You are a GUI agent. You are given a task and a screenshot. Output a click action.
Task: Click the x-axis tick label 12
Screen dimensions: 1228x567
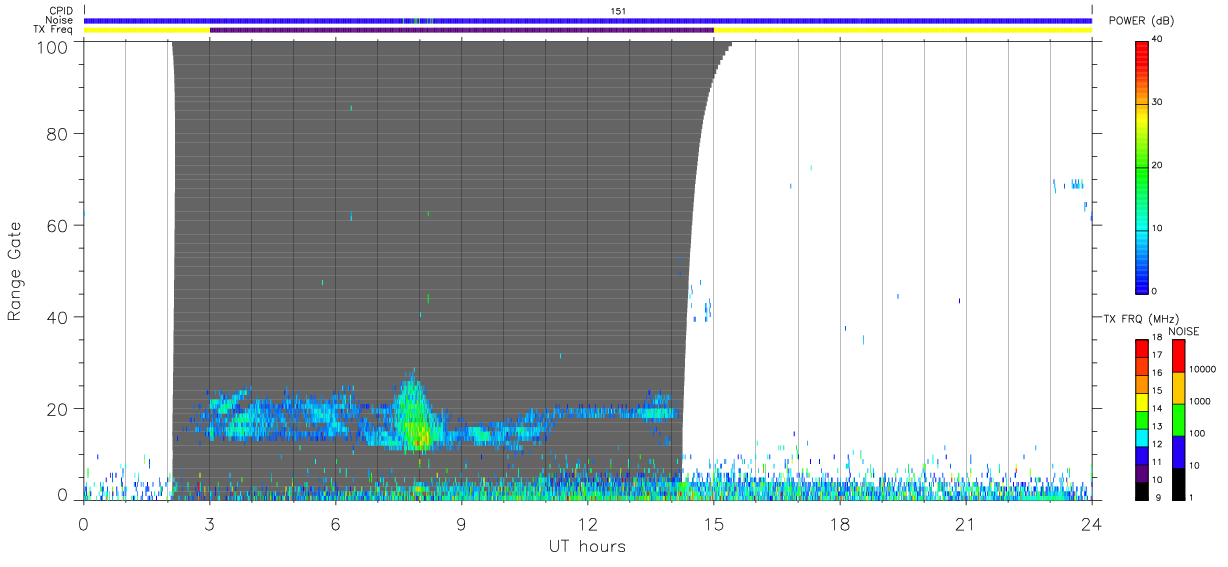[x=588, y=523]
